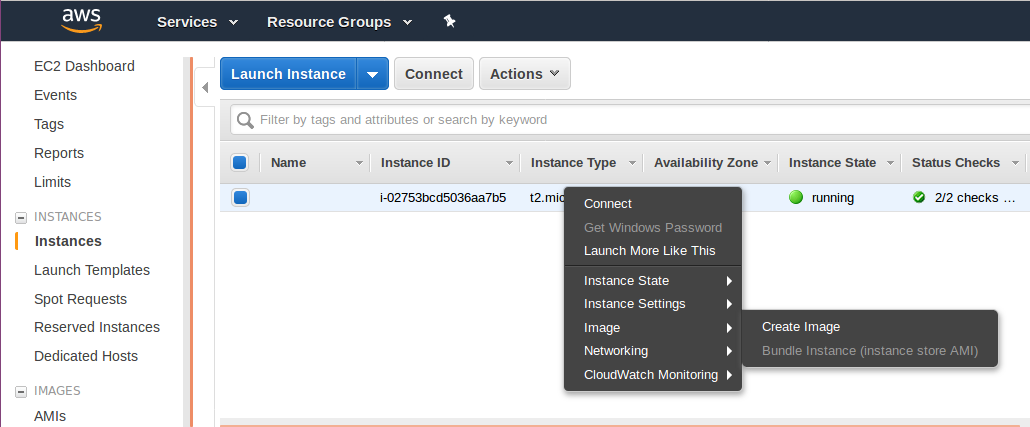Click the green running state indicator
Screen dimensions: 1030x427
pos(796,197)
